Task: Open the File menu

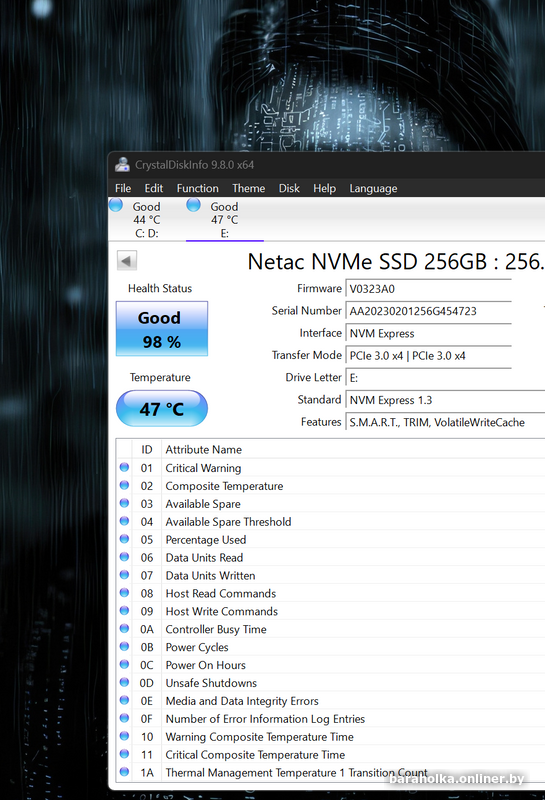Action: (x=123, y=188)
